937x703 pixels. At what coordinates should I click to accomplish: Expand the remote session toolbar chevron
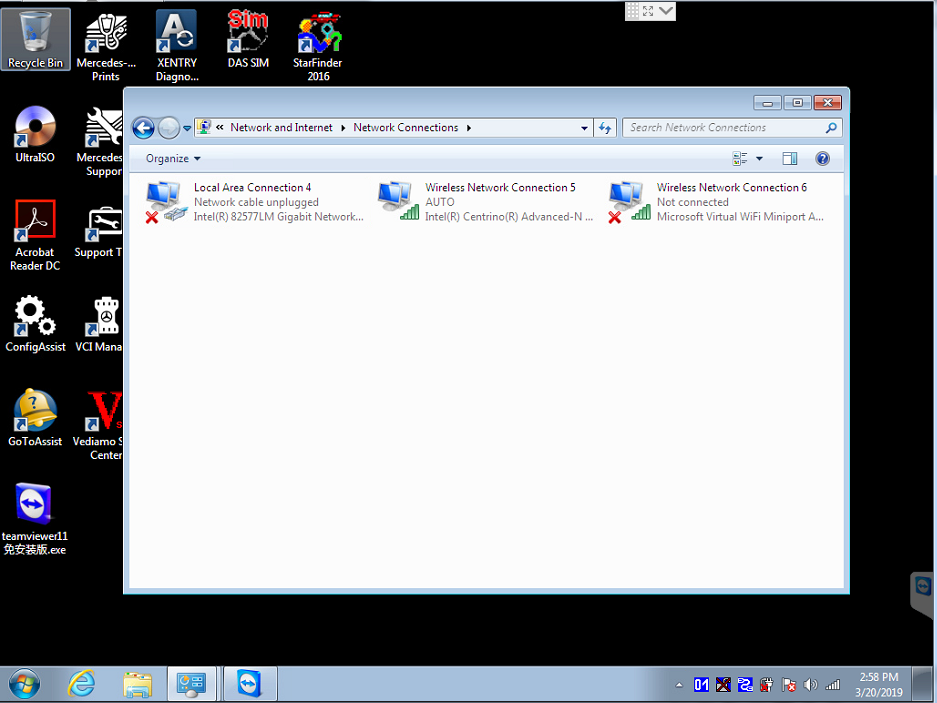point(666,11)
